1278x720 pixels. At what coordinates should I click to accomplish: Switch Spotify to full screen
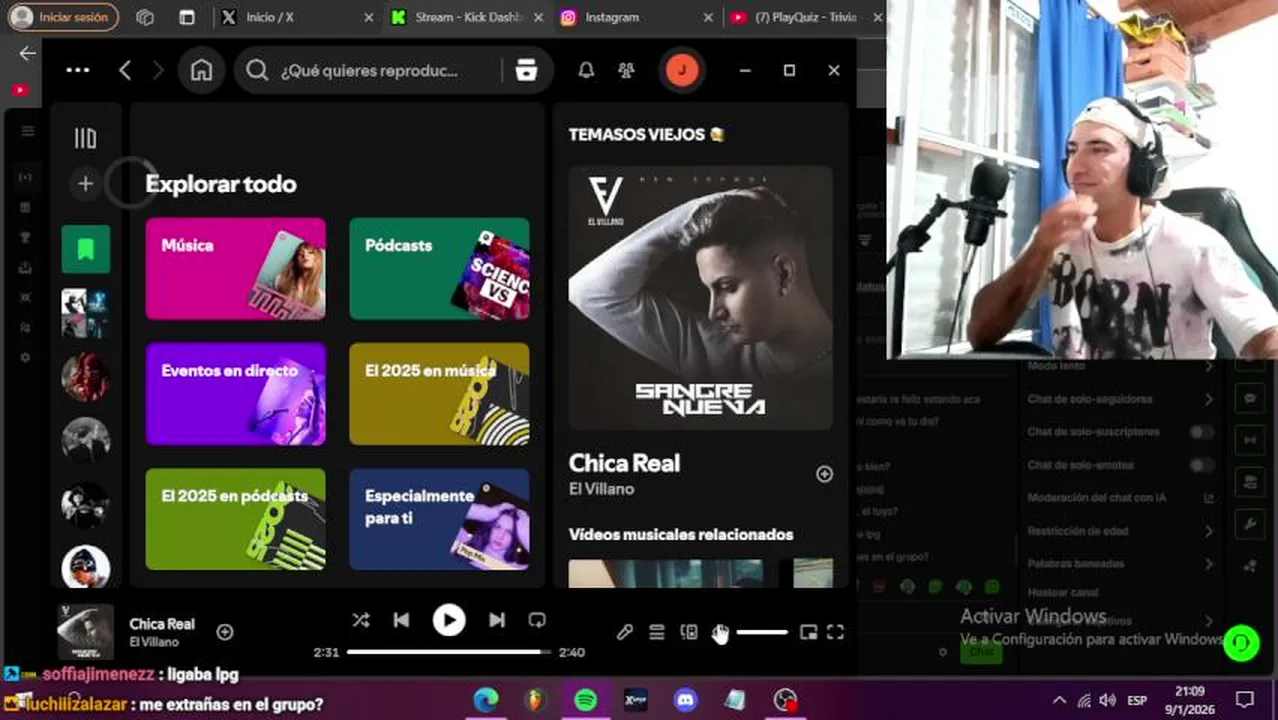836,632
